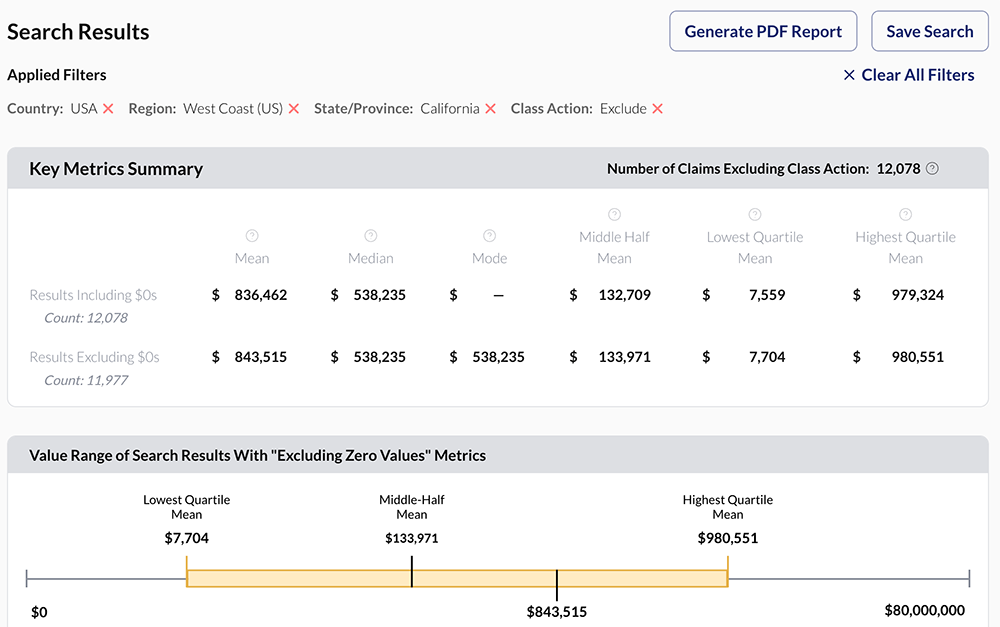1000x627 pixels.
Task: Click the Middle-Half Mean marker line
Action: [412, 578]
